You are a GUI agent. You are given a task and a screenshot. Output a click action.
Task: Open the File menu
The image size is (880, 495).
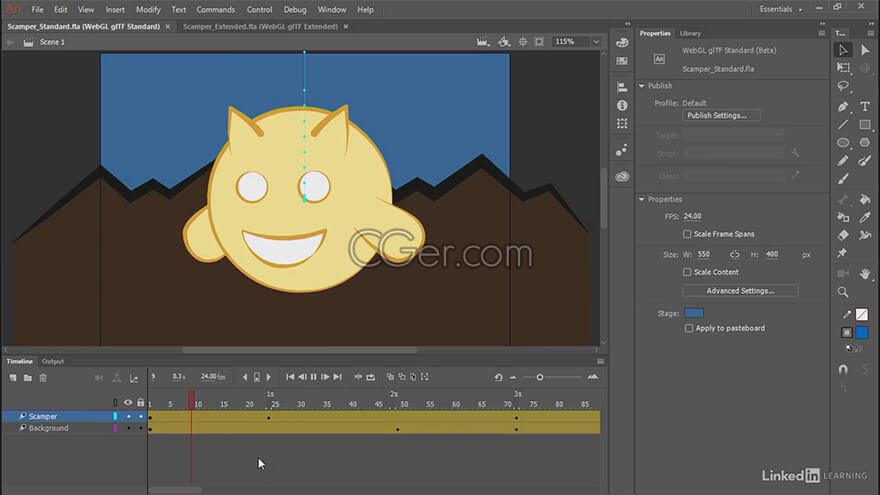point(38,10)
